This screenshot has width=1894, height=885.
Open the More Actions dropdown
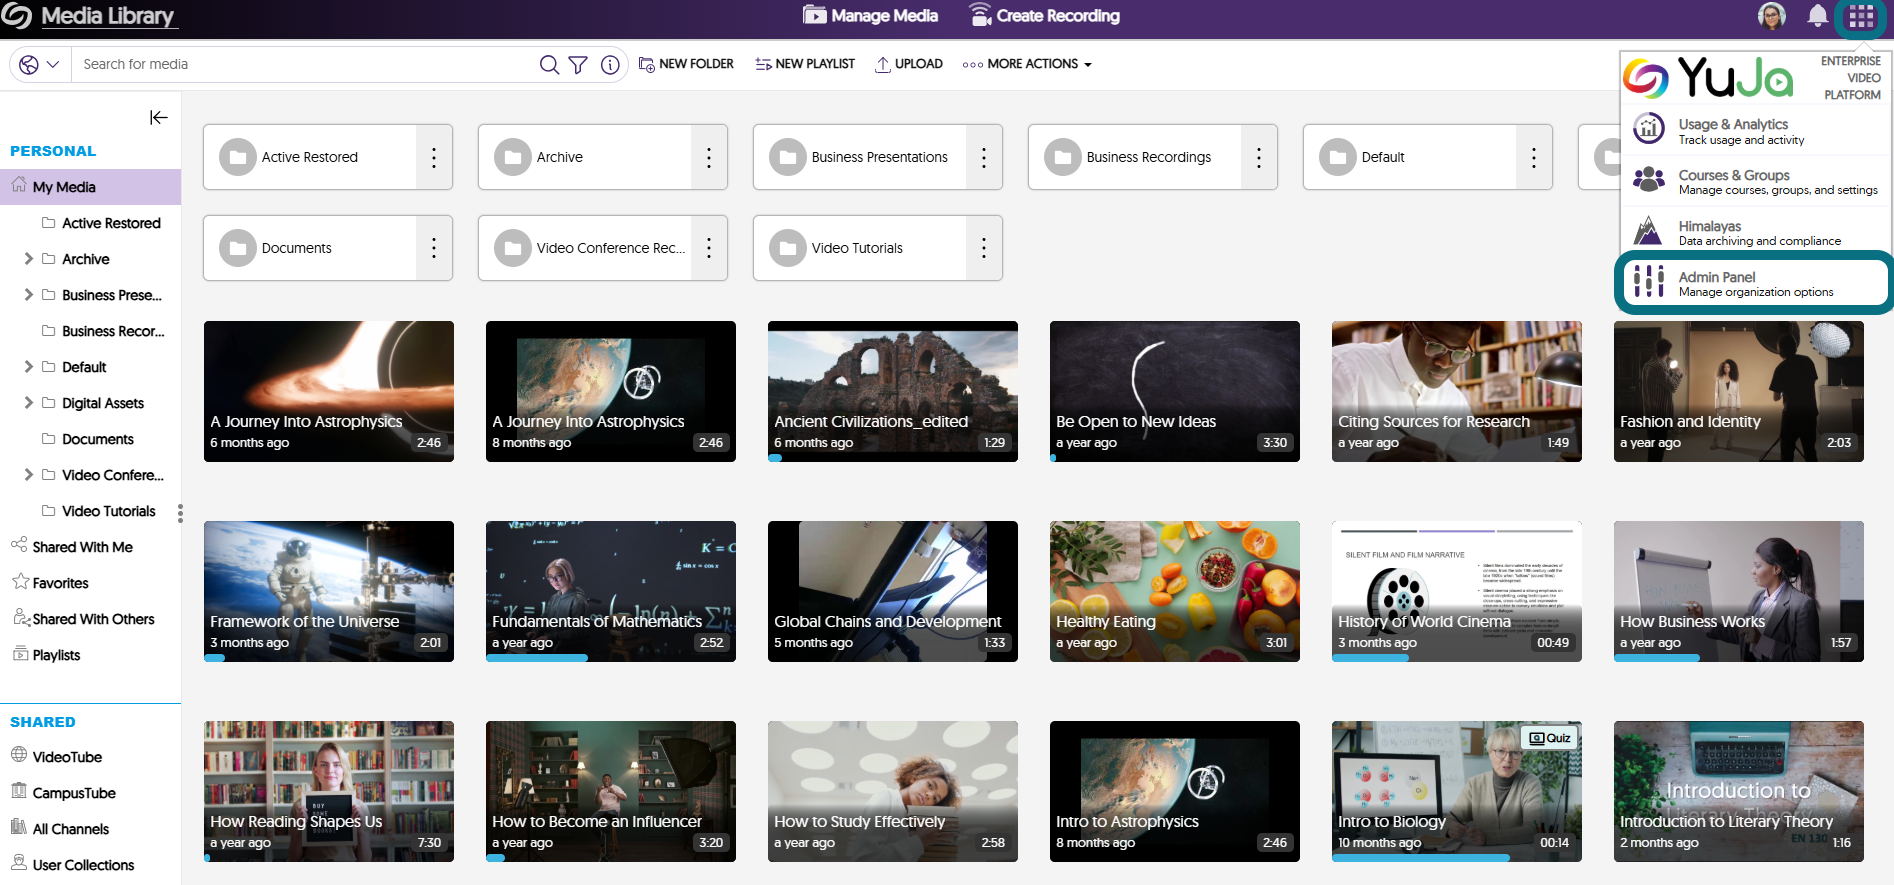click(1027, 64)
